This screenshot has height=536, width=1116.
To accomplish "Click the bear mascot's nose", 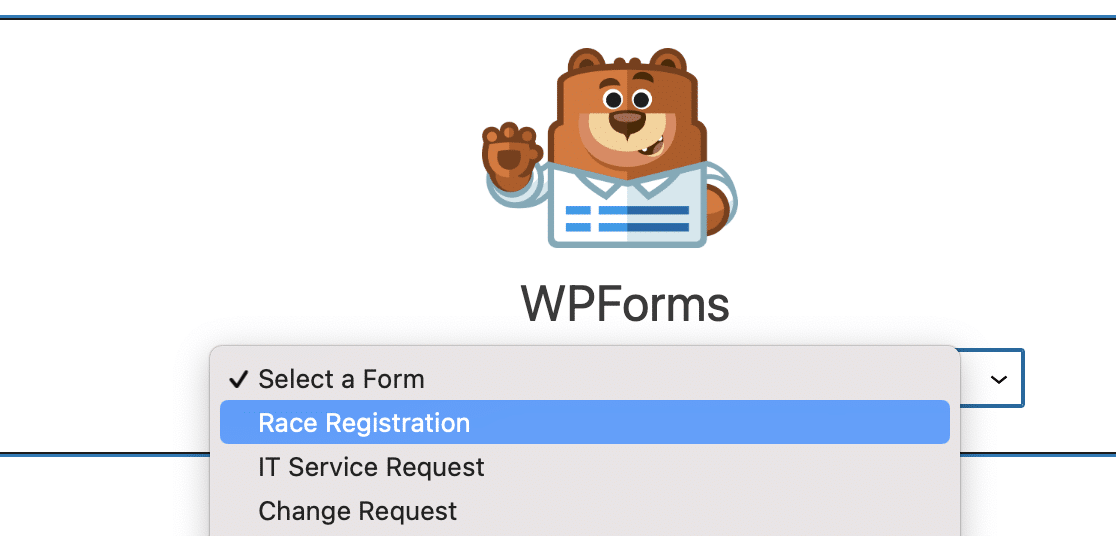I will tap(628, 119).
